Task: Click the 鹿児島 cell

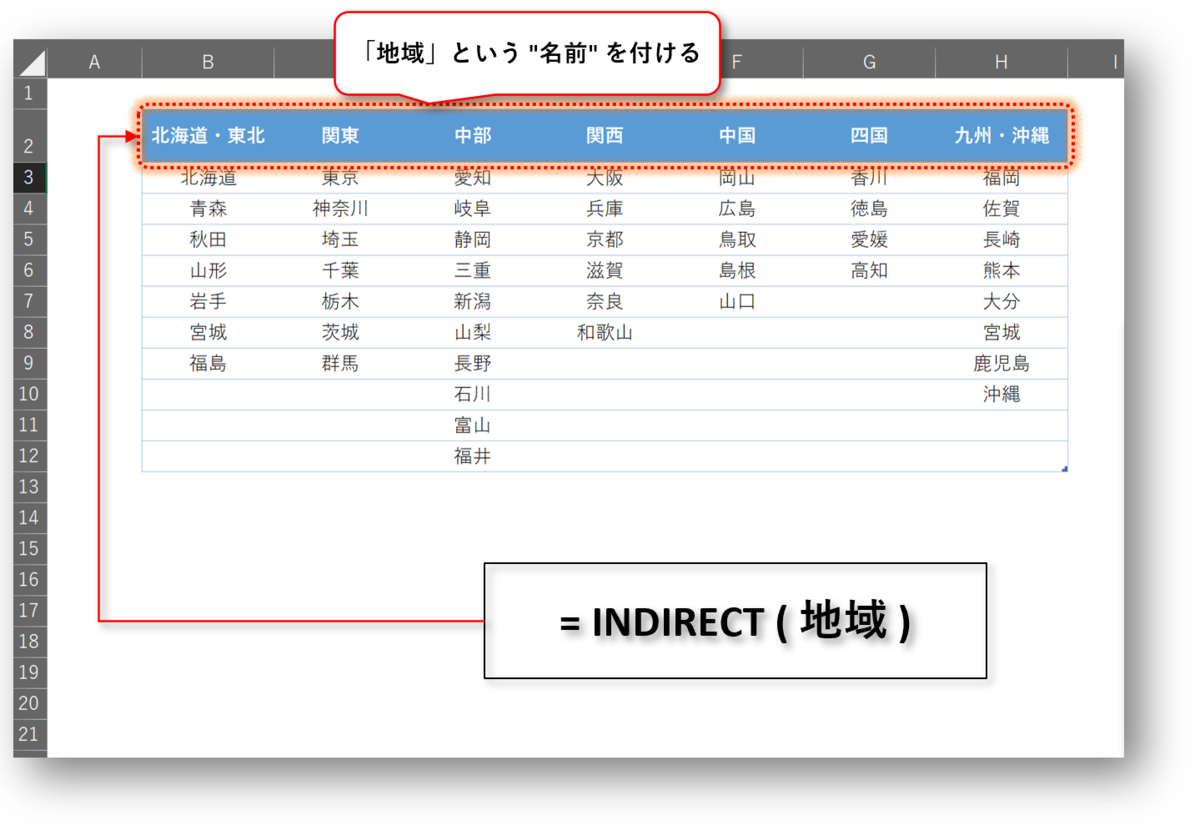Action: point(1000,363)
